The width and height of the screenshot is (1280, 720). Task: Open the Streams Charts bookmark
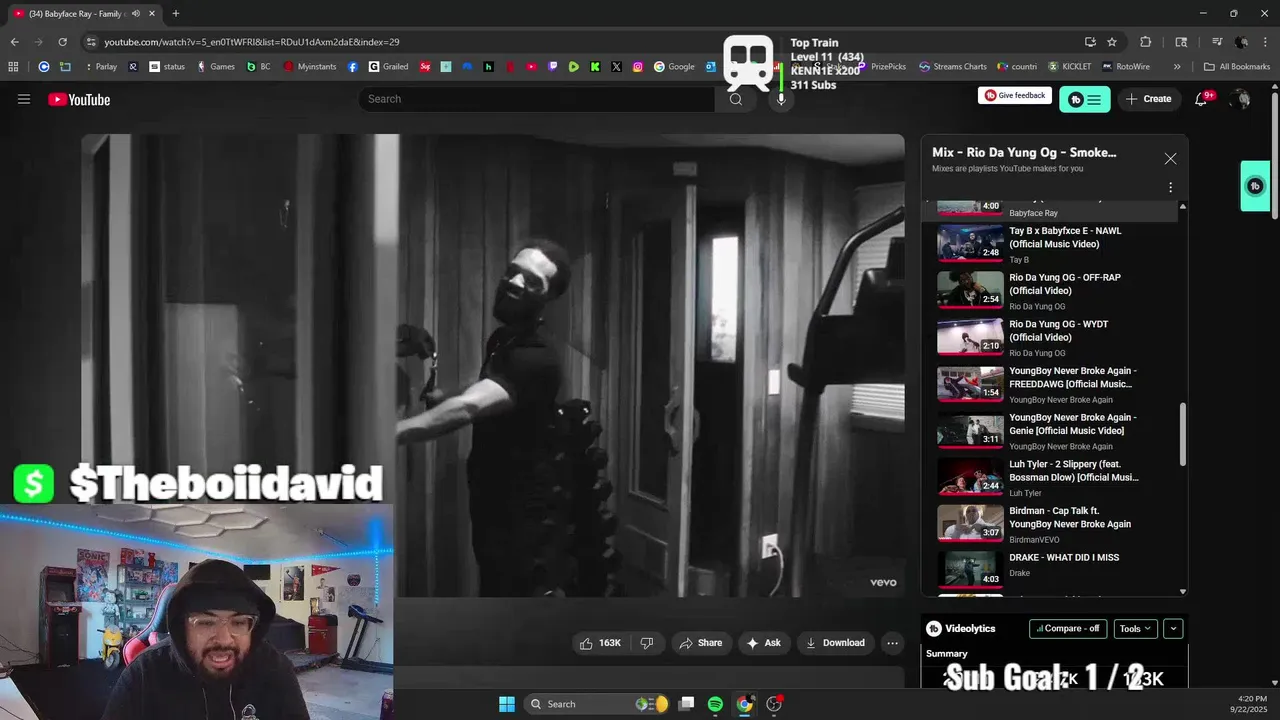[x=953, y=67]
